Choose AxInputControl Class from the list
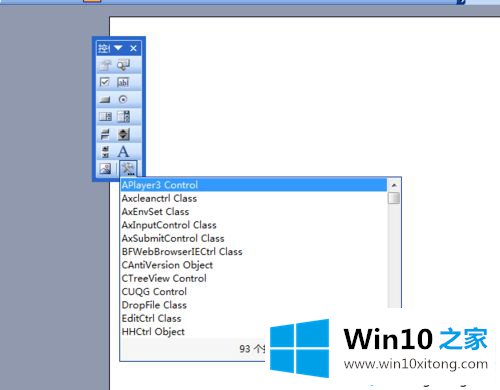Viewport: 500px width, 390px height. point(254,225)
